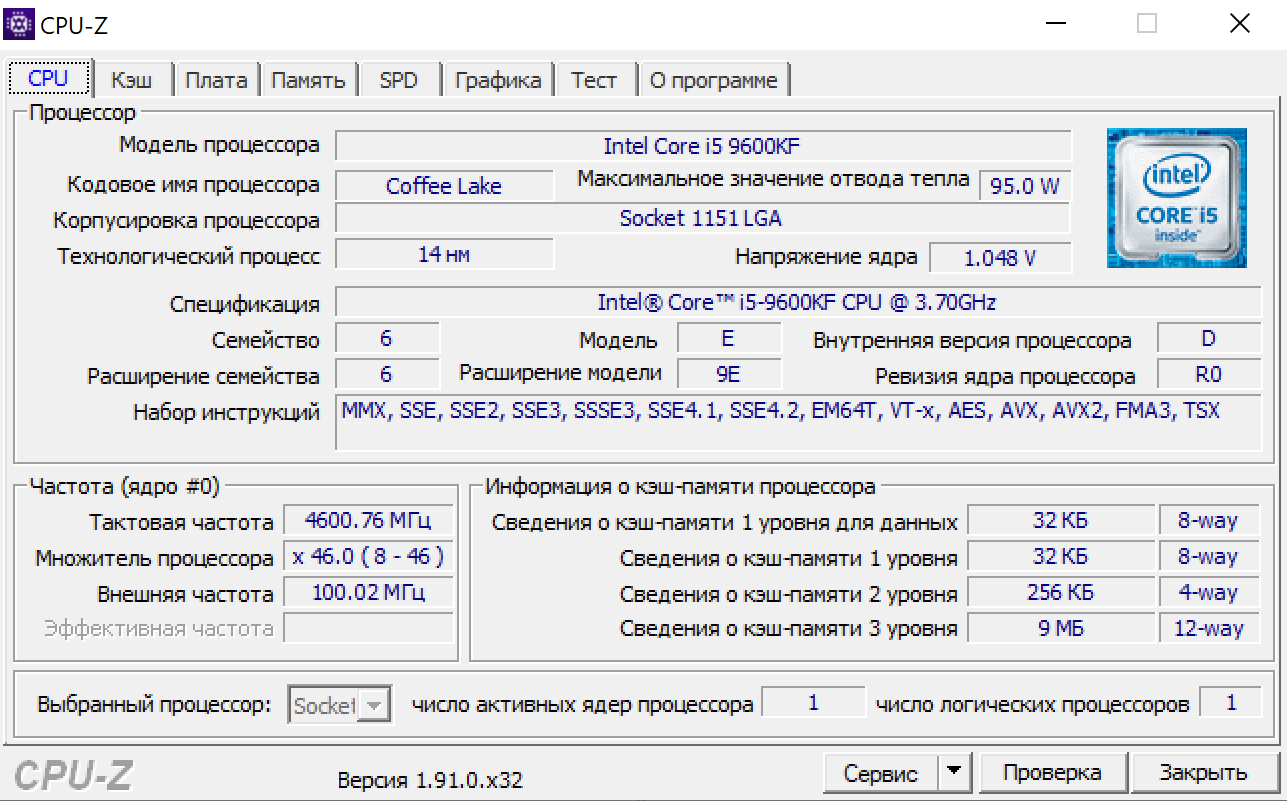Click the Intel Core i5 9600KF model field
The width and height of the screenshot is (1287, 801).
pyautogui.click(x=703, y=146)
